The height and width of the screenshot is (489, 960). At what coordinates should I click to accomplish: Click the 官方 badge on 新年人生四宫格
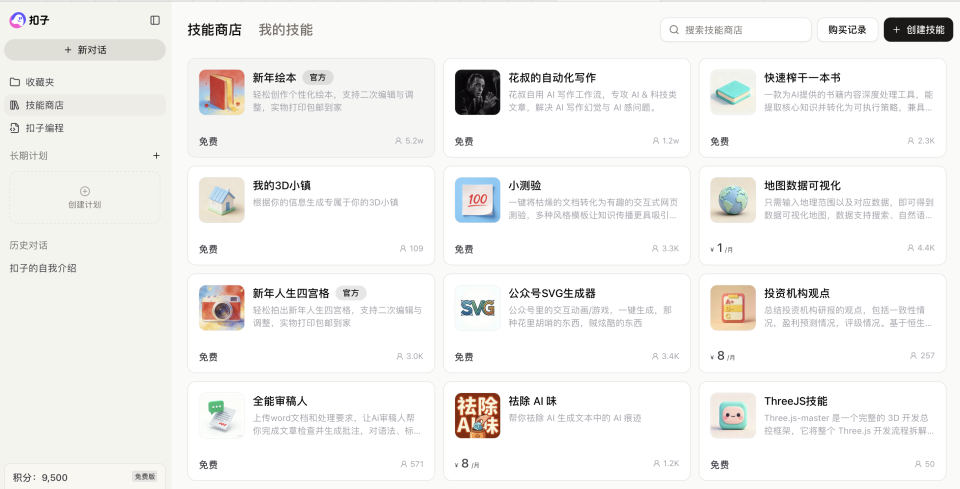[351, 293]
